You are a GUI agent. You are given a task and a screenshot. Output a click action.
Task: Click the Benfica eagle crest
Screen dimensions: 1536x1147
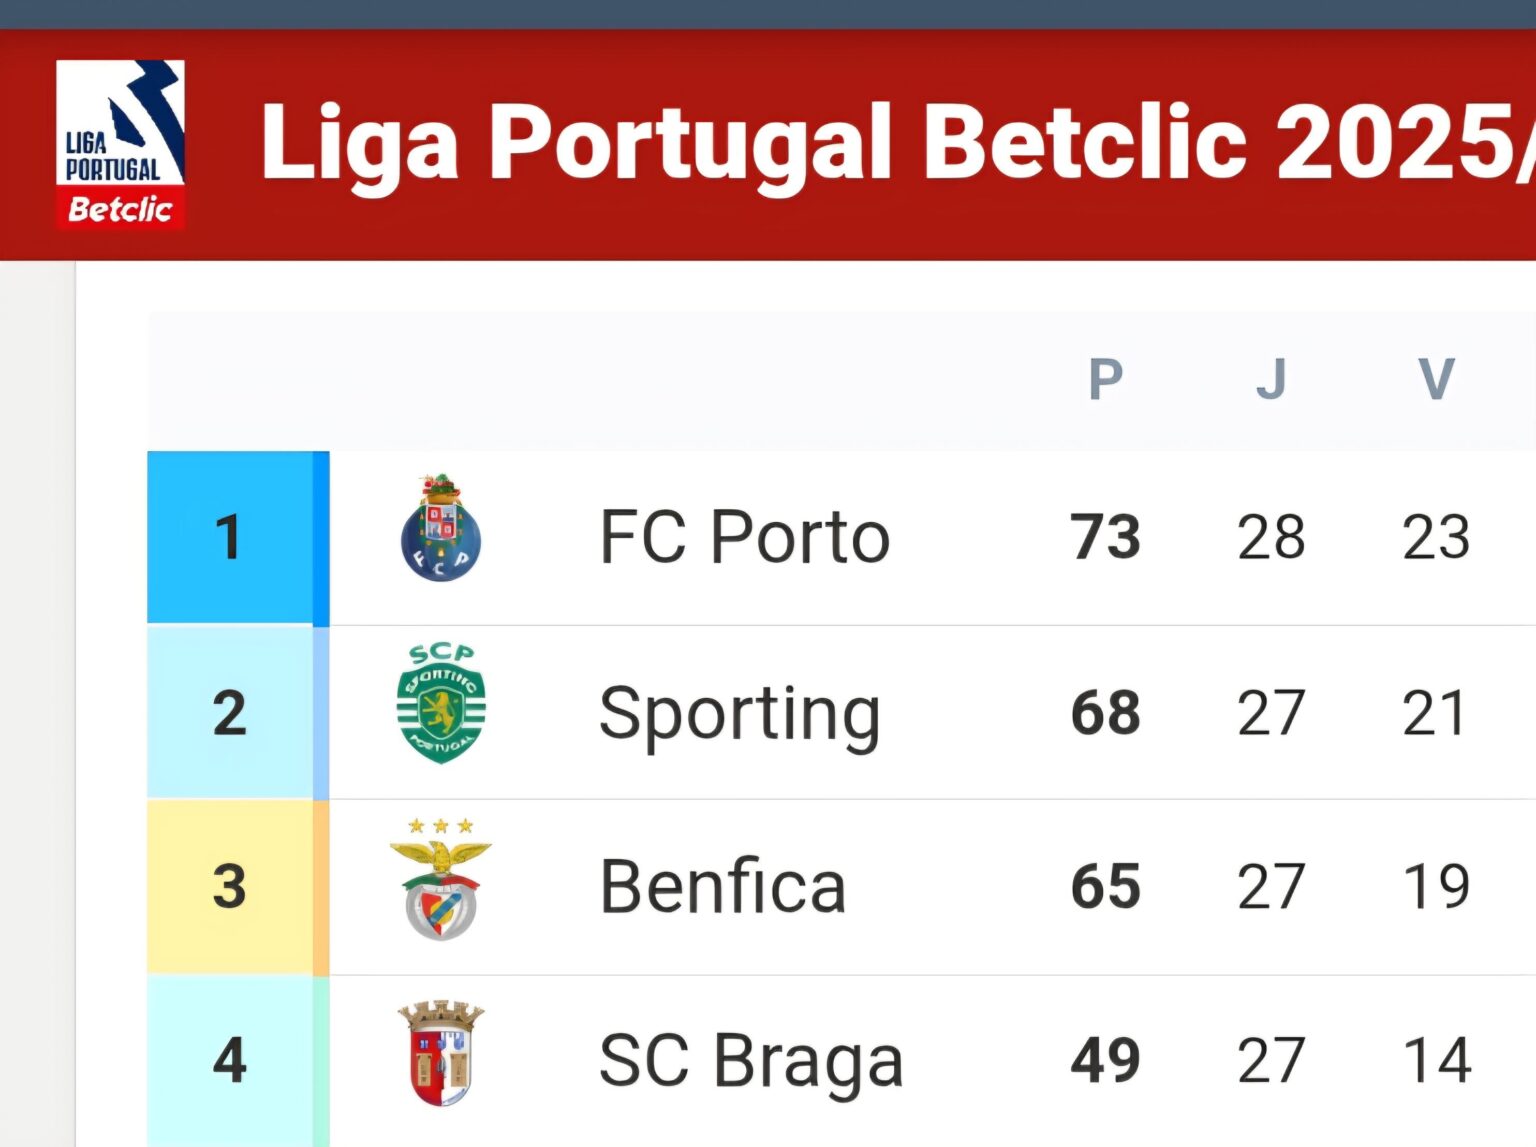tap(441, 880)
